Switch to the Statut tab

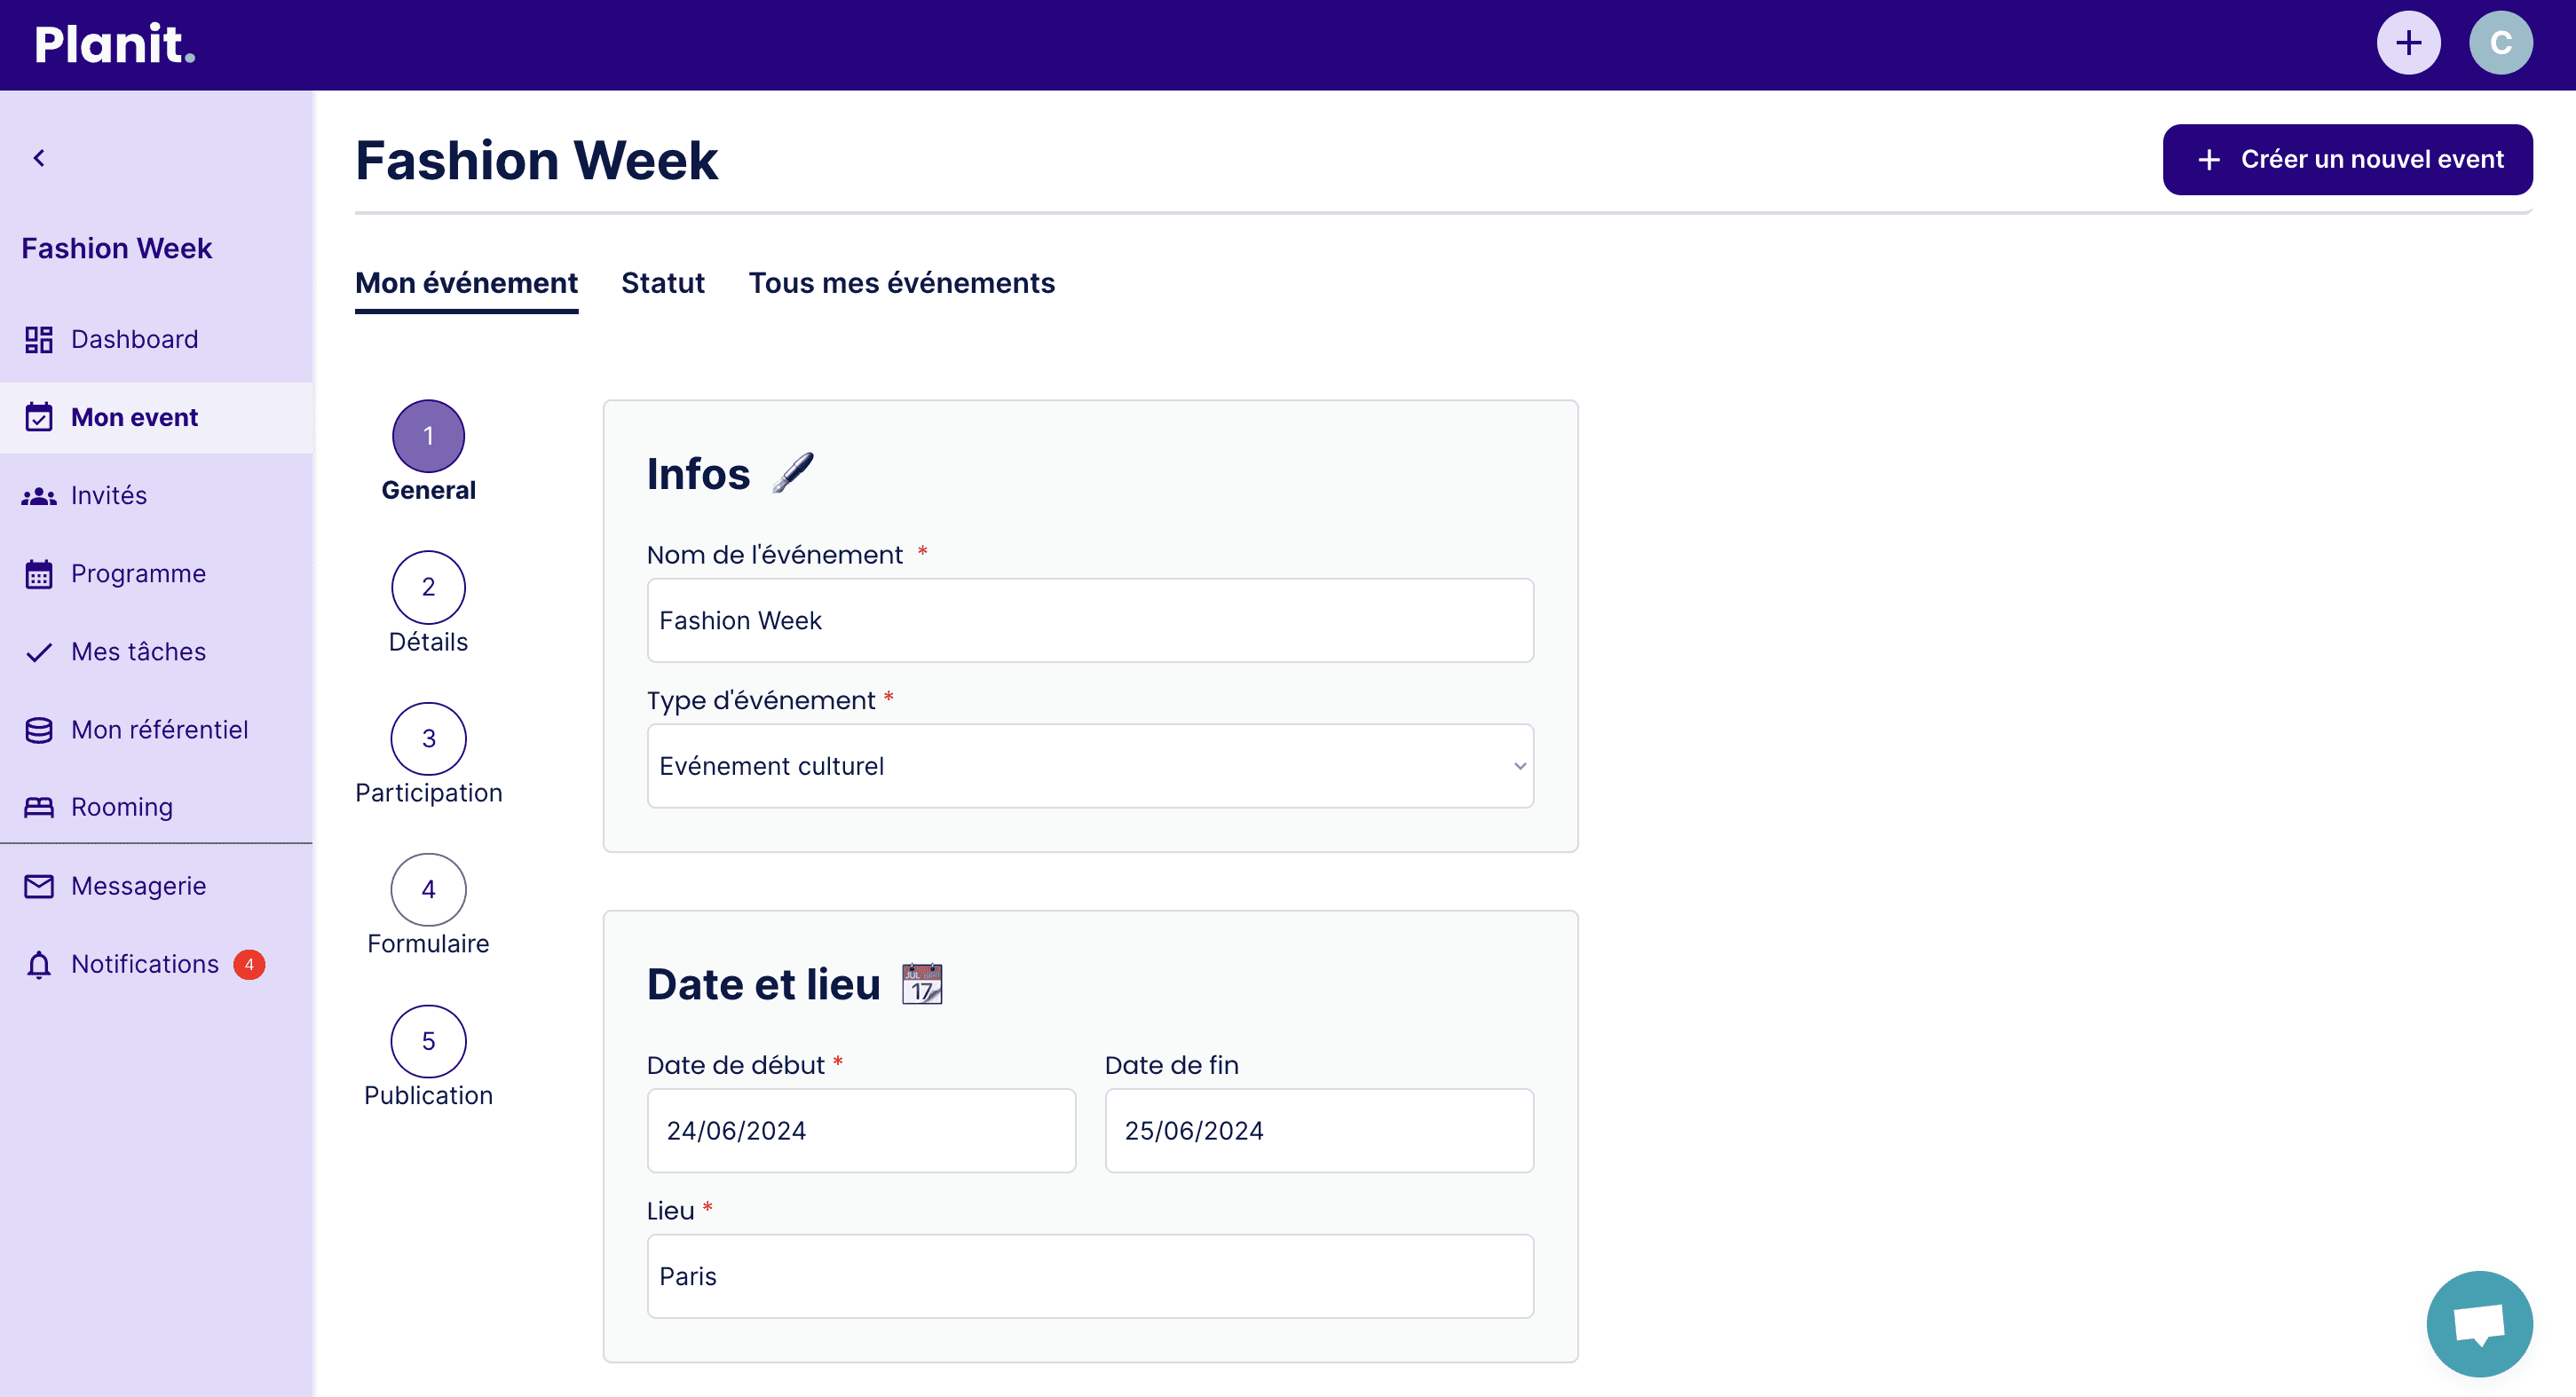pos(663,283)
